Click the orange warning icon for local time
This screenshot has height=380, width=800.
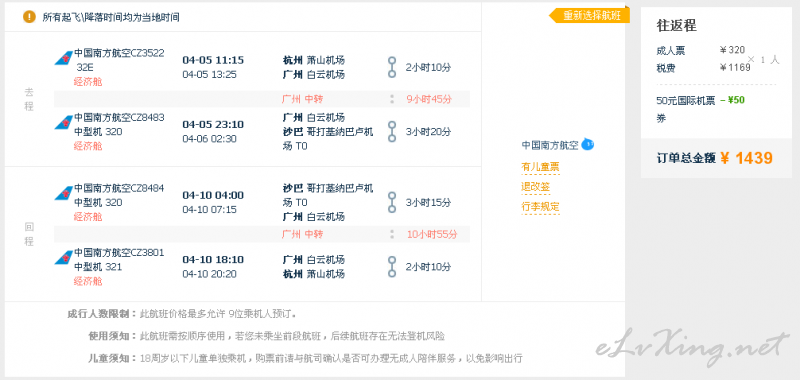pyautogui.click(x=30, y=17)
